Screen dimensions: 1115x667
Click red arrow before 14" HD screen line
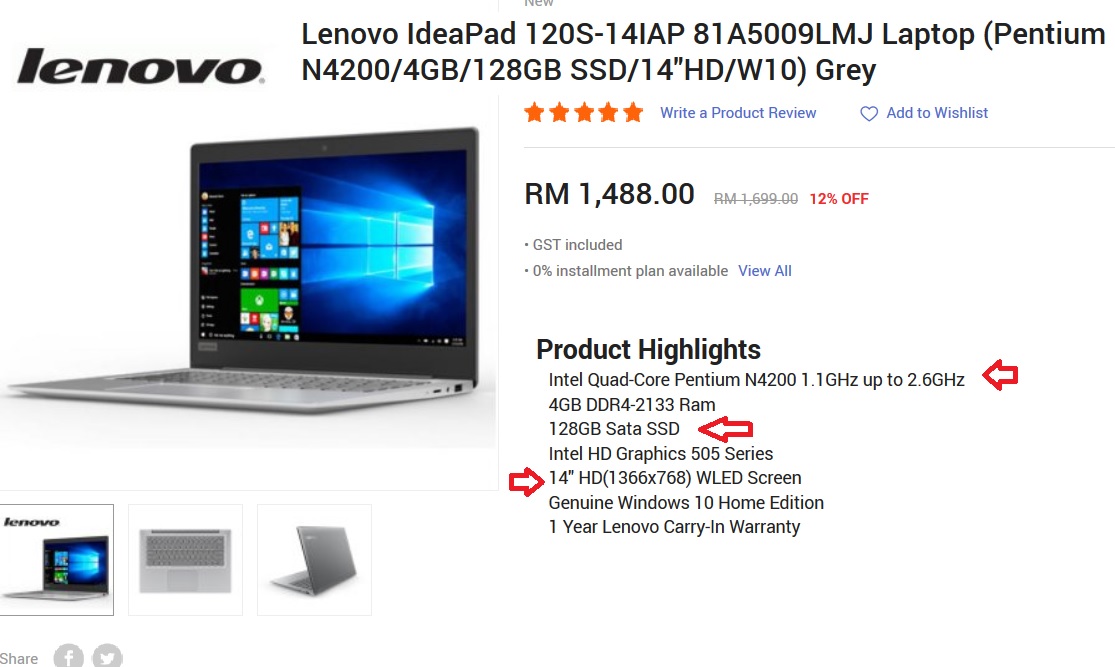(526, 482)
